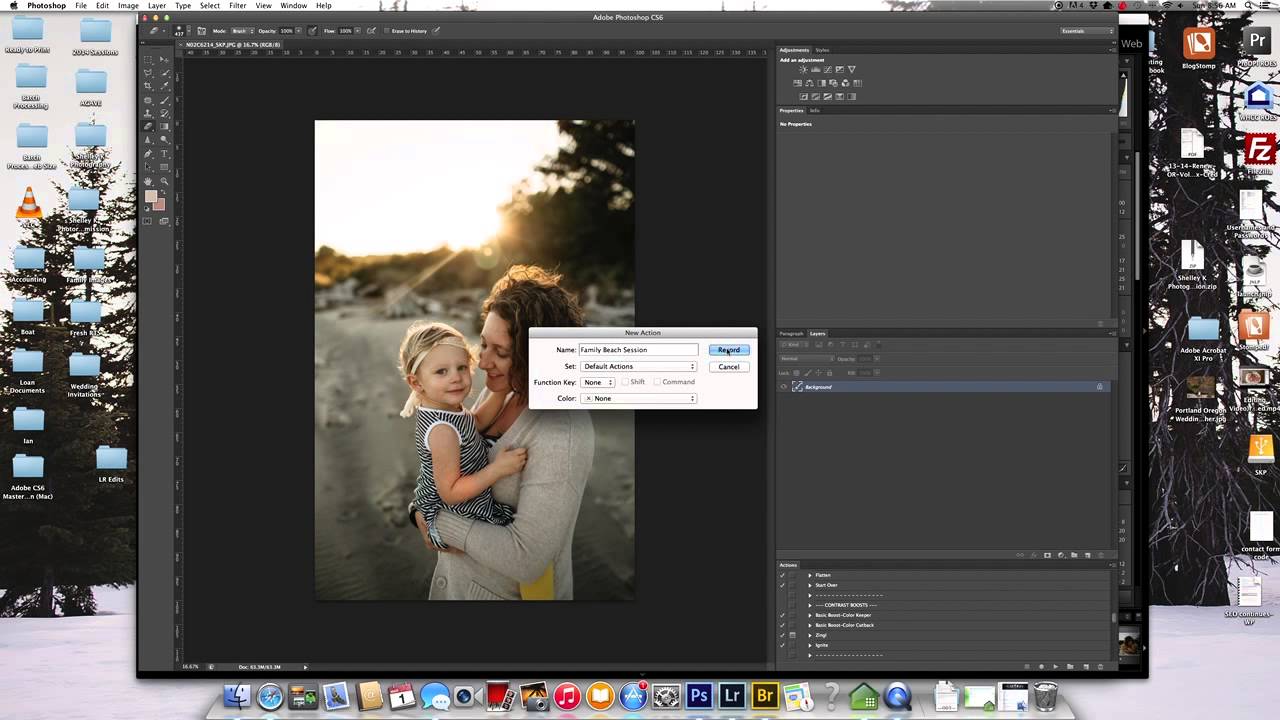Add a Levels adjustment
Screen dimensions: 1280x720
(816, 69)
